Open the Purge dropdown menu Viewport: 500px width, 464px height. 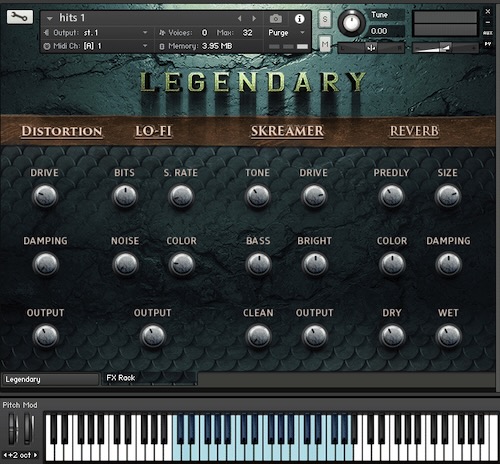tap(287, 33)
